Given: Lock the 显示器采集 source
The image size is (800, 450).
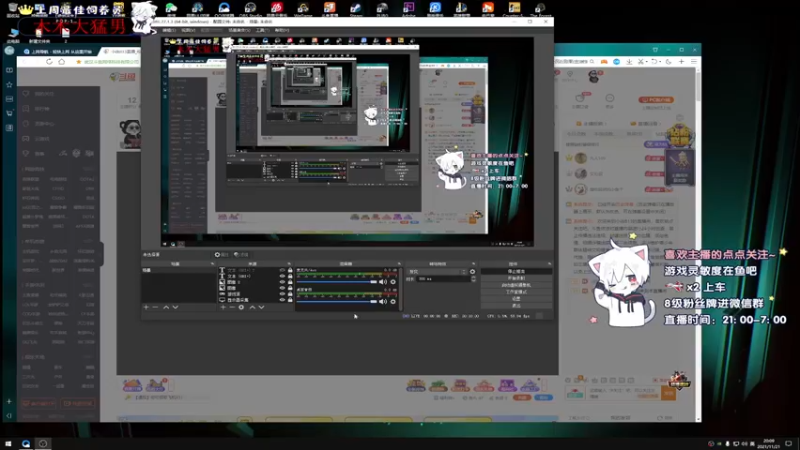Looking at the screenshot, I should 290,300.
